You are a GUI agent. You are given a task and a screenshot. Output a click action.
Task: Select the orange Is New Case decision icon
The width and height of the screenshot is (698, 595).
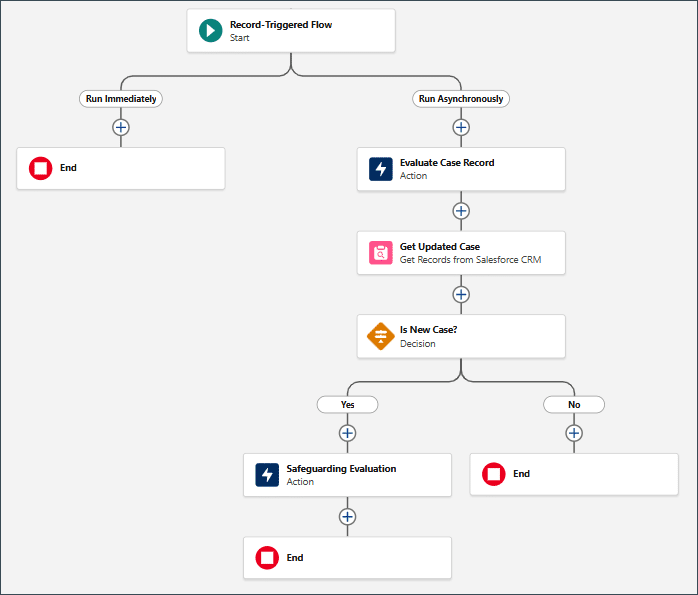pyautogui.click(x=381, y=336)
